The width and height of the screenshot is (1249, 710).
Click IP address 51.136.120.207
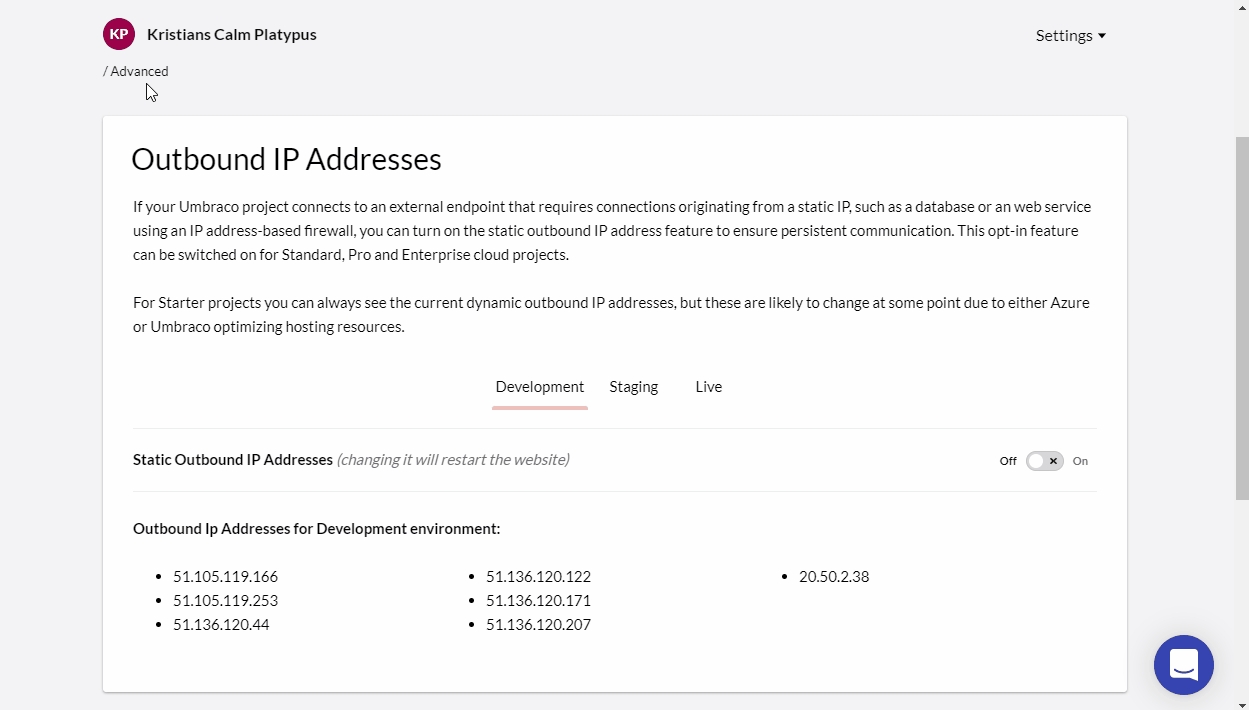coord(538,625)
